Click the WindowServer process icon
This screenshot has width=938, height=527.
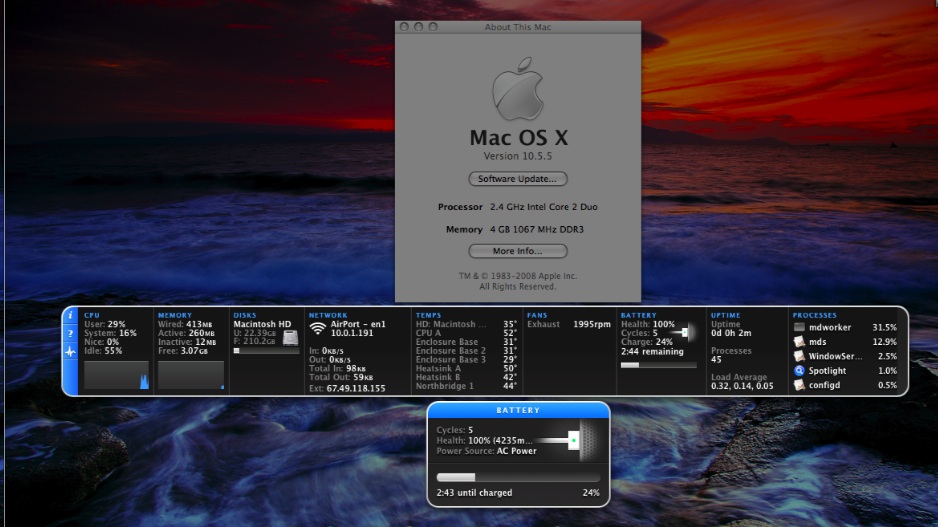pos(799,356)
